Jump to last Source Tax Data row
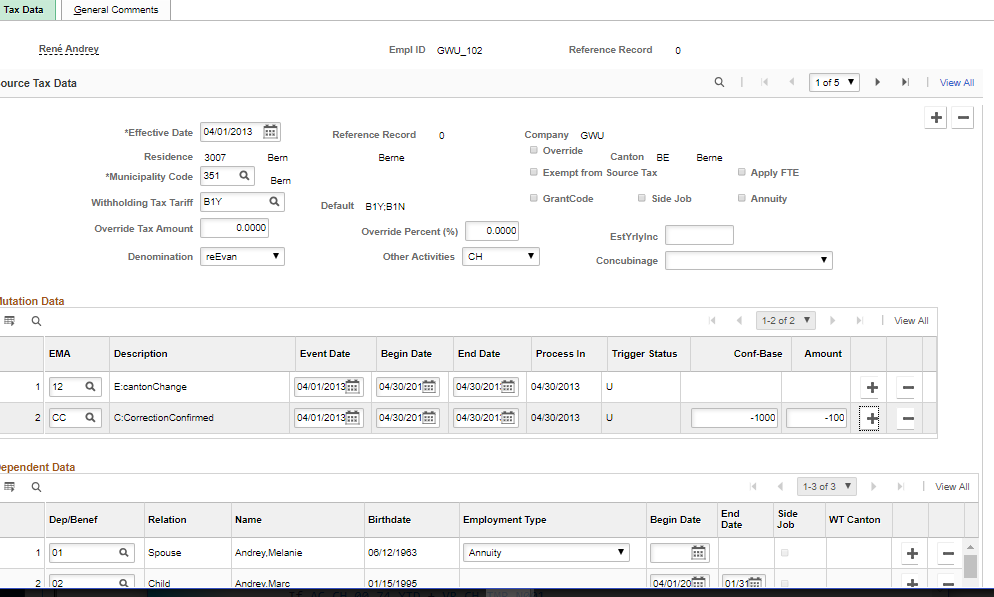Image resolution: width=994 pixels, height=597 pixels. (x=905, y=82)
